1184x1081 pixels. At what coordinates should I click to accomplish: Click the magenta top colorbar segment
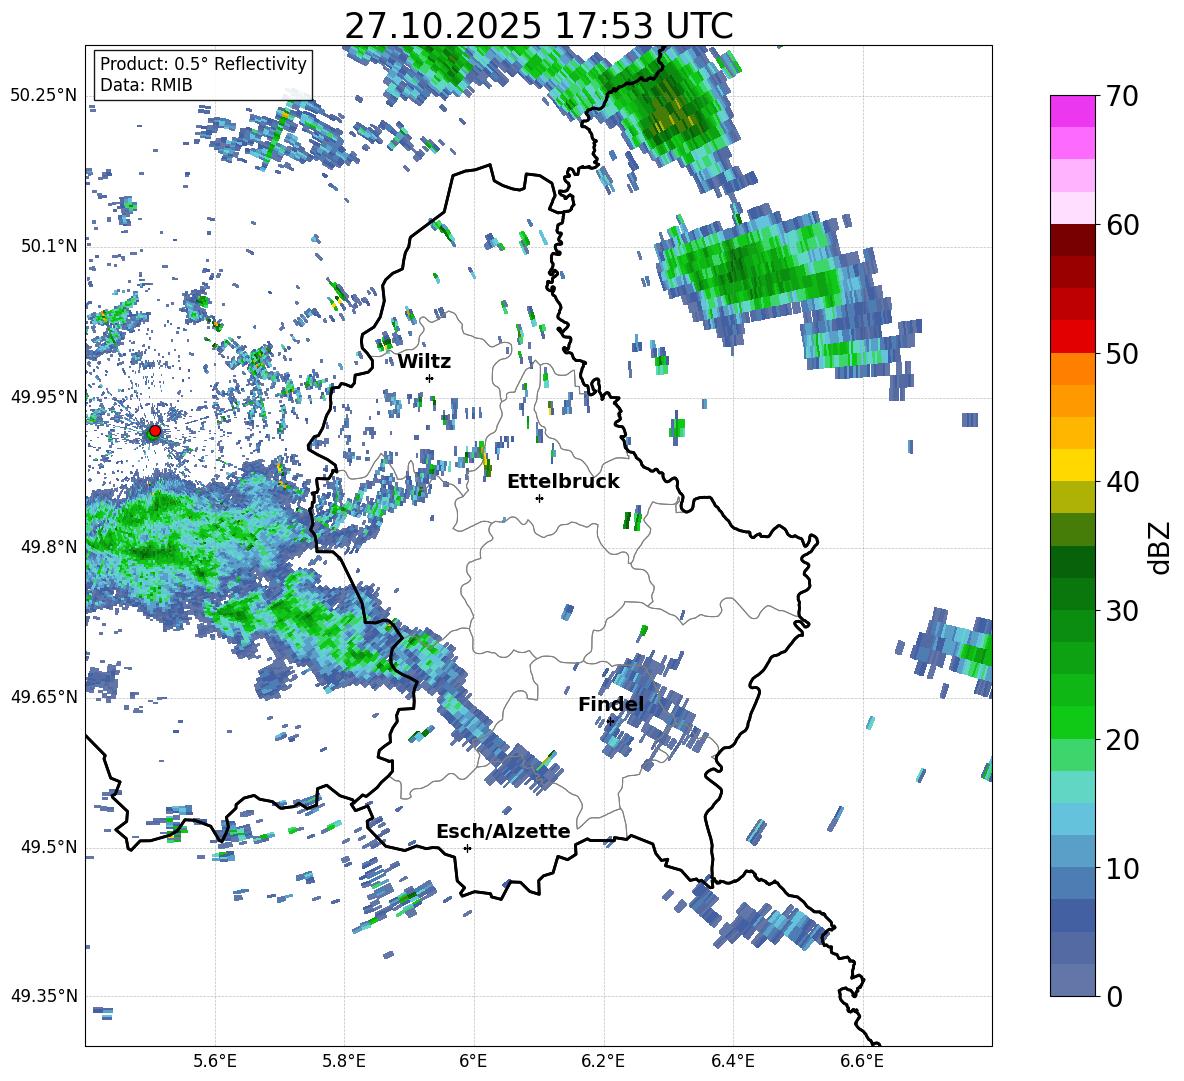click(x=1072, y=111)
